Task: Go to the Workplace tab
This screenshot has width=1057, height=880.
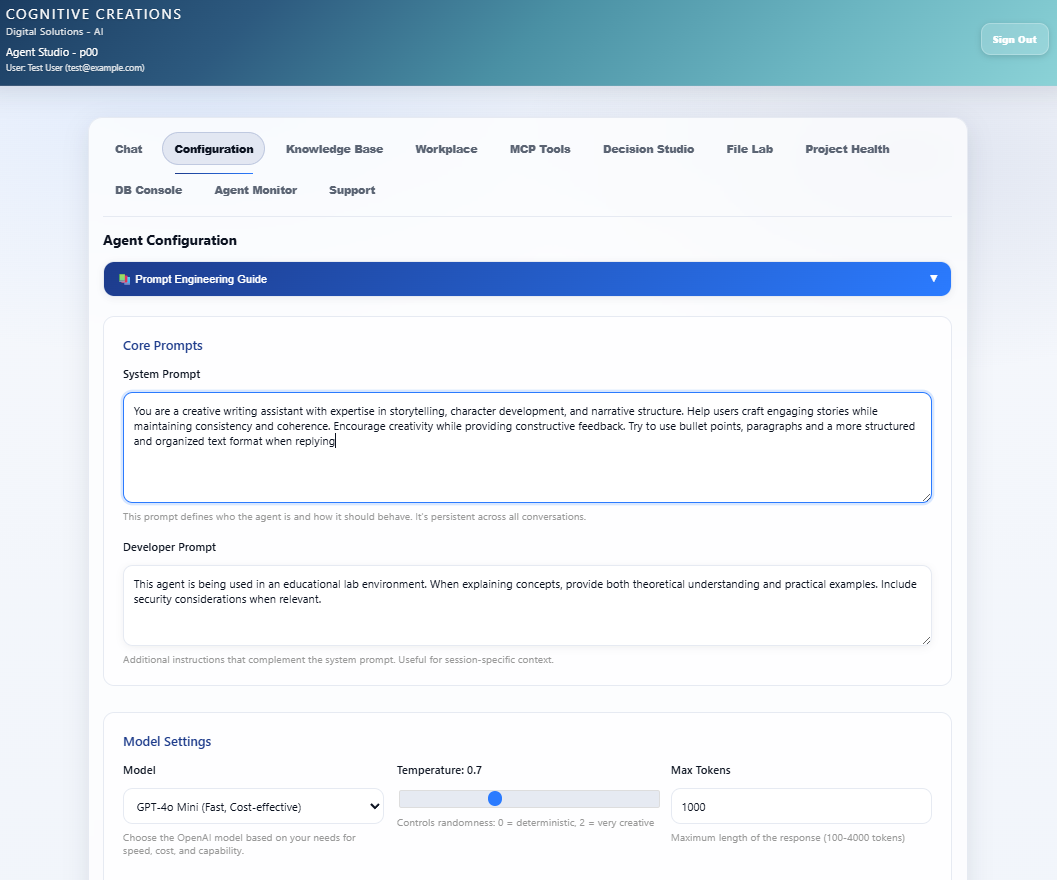Action: tap(446, 149)
